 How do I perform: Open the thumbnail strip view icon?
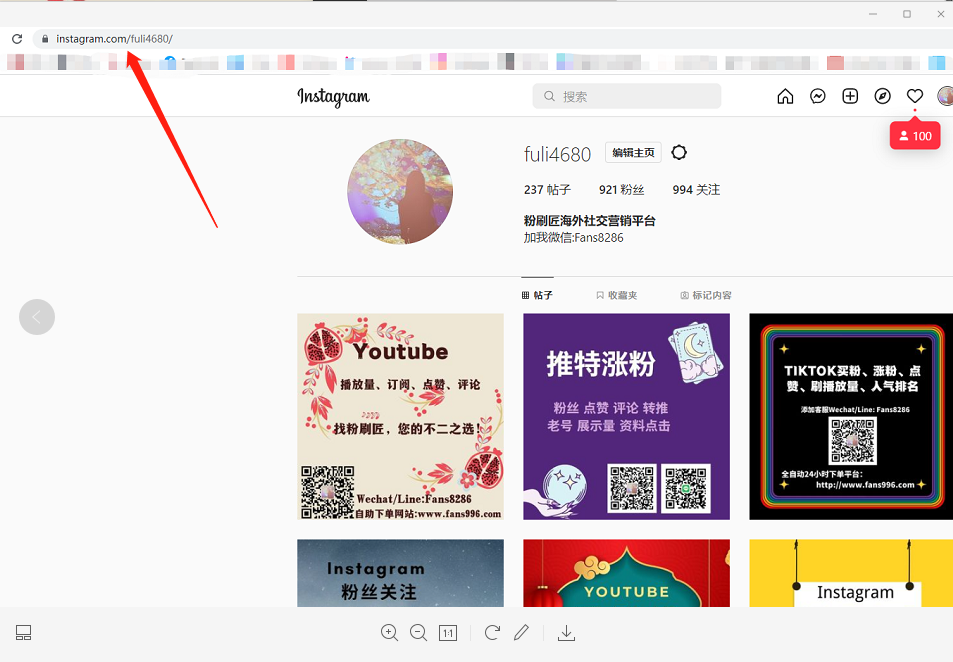coord(24,633)
